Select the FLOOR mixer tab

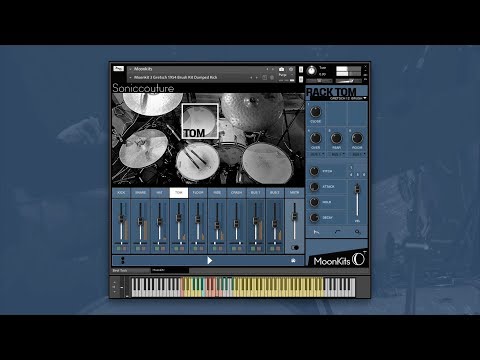coord(198,193)
